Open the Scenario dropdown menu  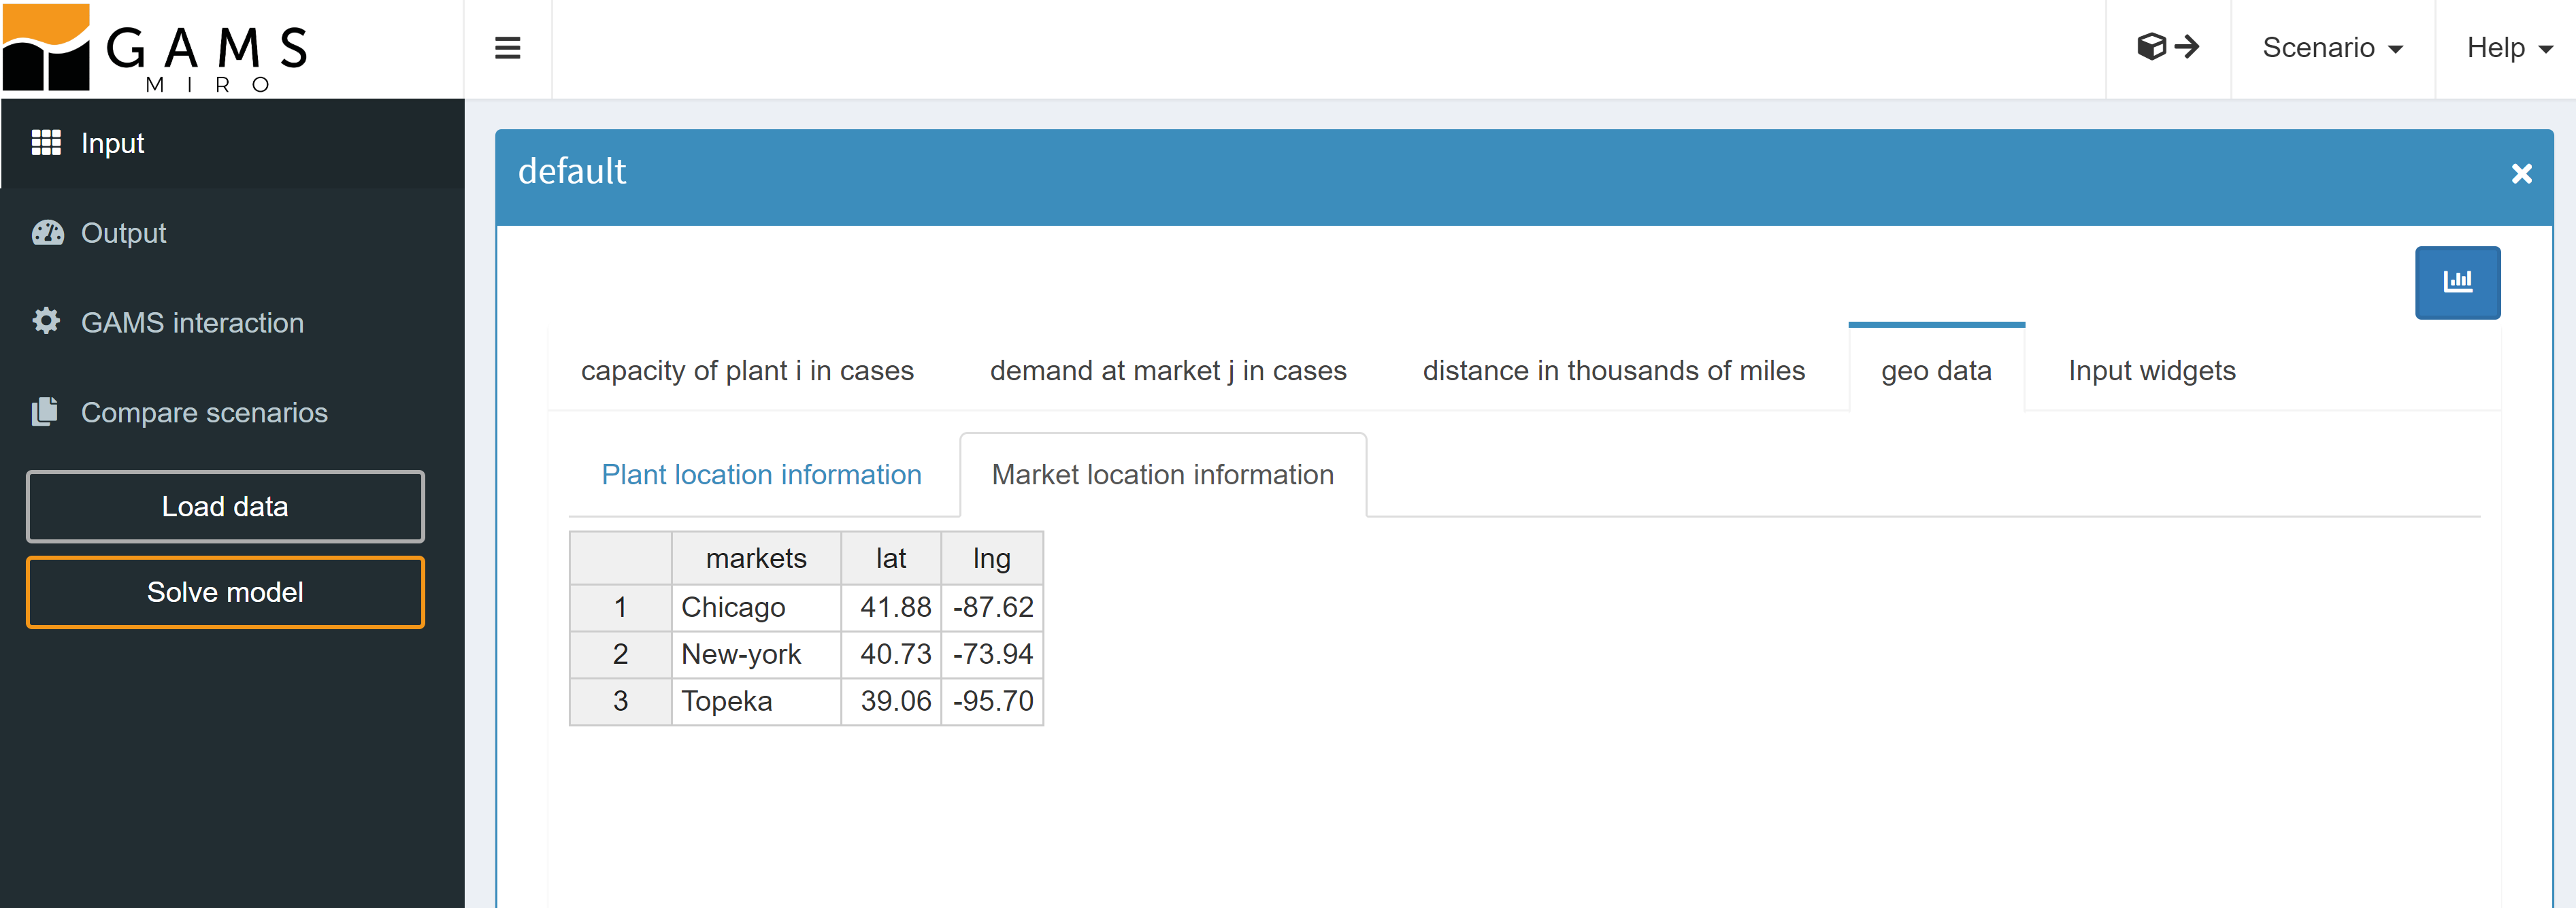click(2331, 48)
